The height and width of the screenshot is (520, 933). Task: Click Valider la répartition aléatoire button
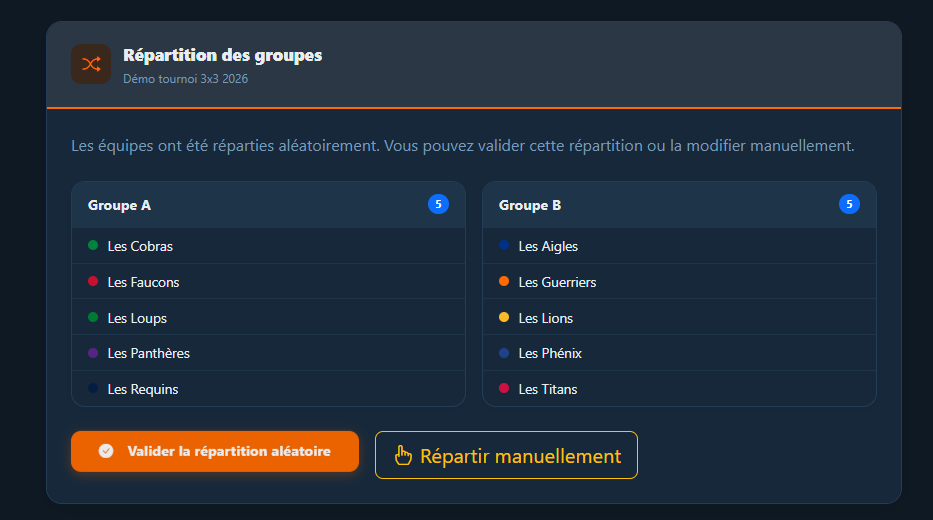click(x=215, y=451)
